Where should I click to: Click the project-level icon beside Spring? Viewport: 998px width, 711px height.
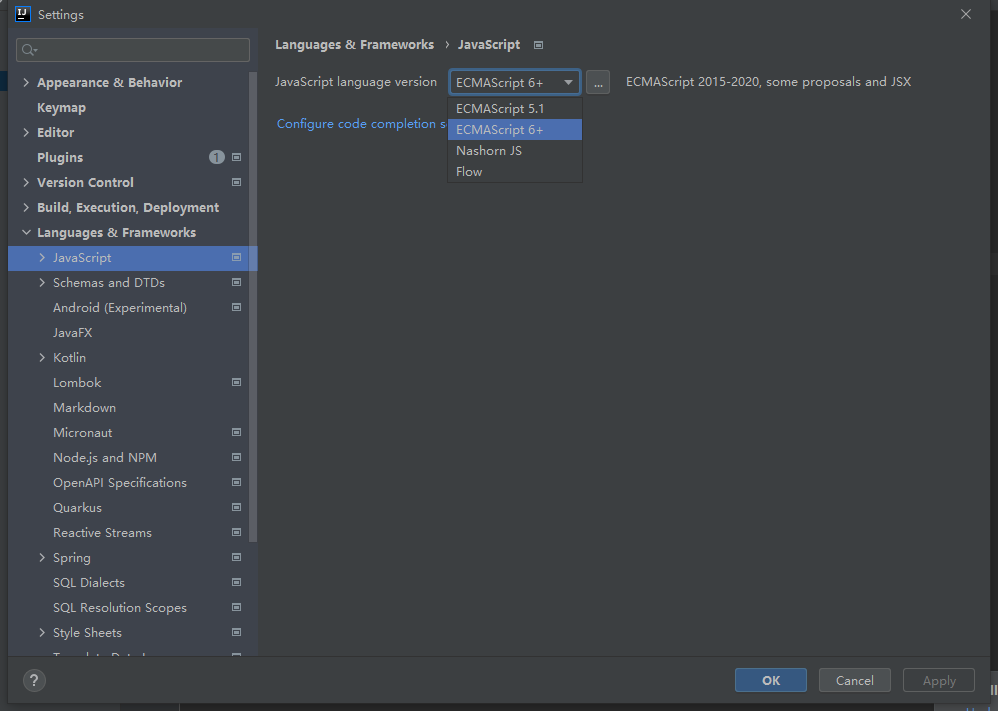236,558
